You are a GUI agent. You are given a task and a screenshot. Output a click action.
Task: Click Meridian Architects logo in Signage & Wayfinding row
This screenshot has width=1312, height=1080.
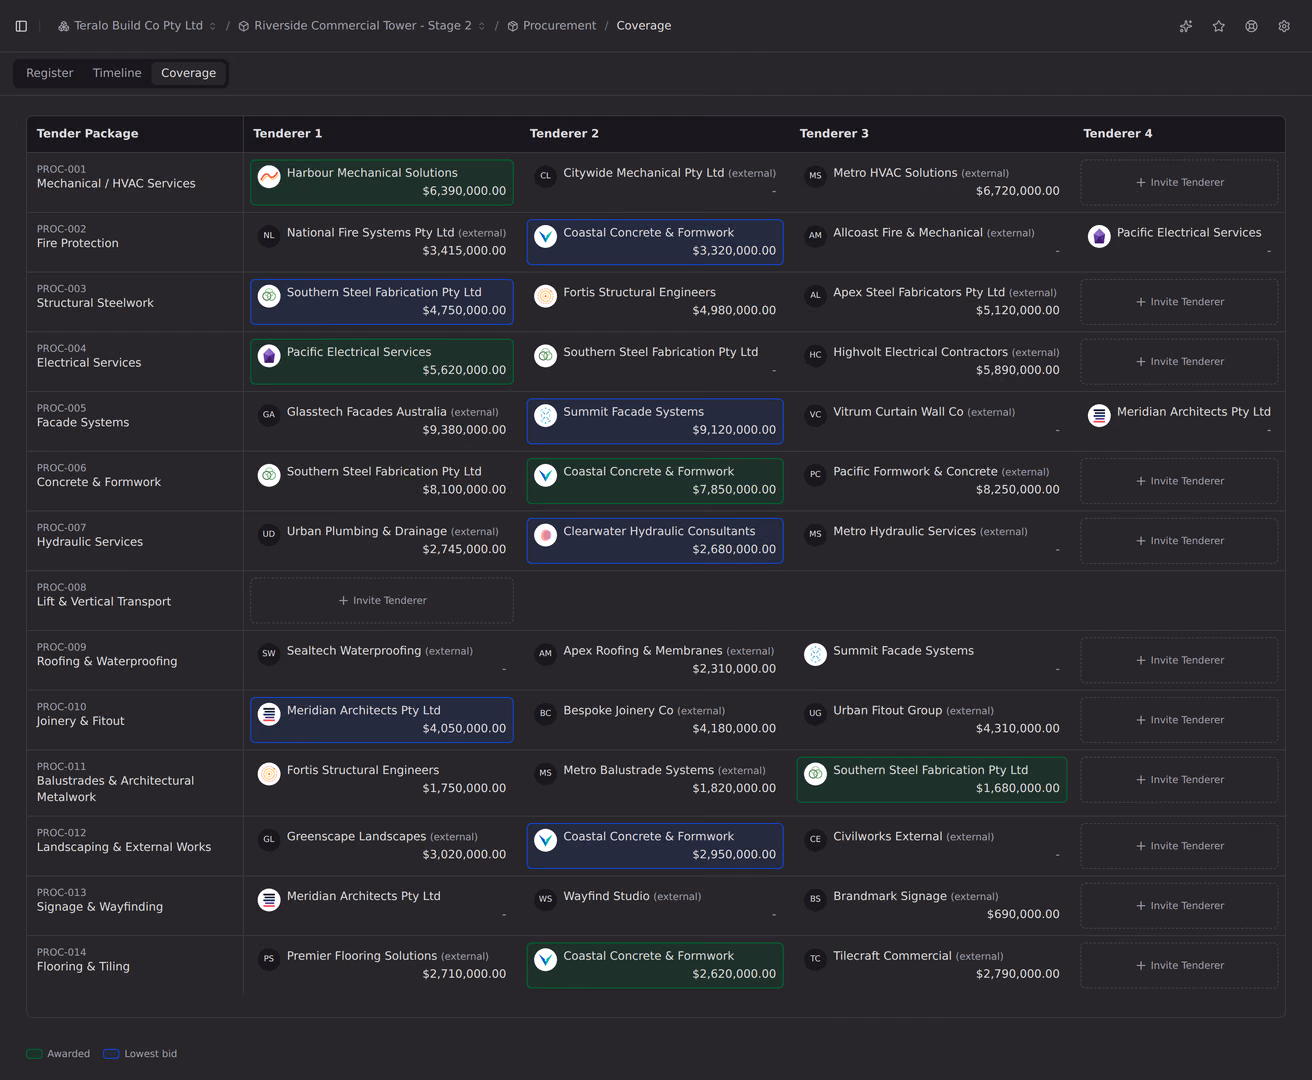click(269, 900)
